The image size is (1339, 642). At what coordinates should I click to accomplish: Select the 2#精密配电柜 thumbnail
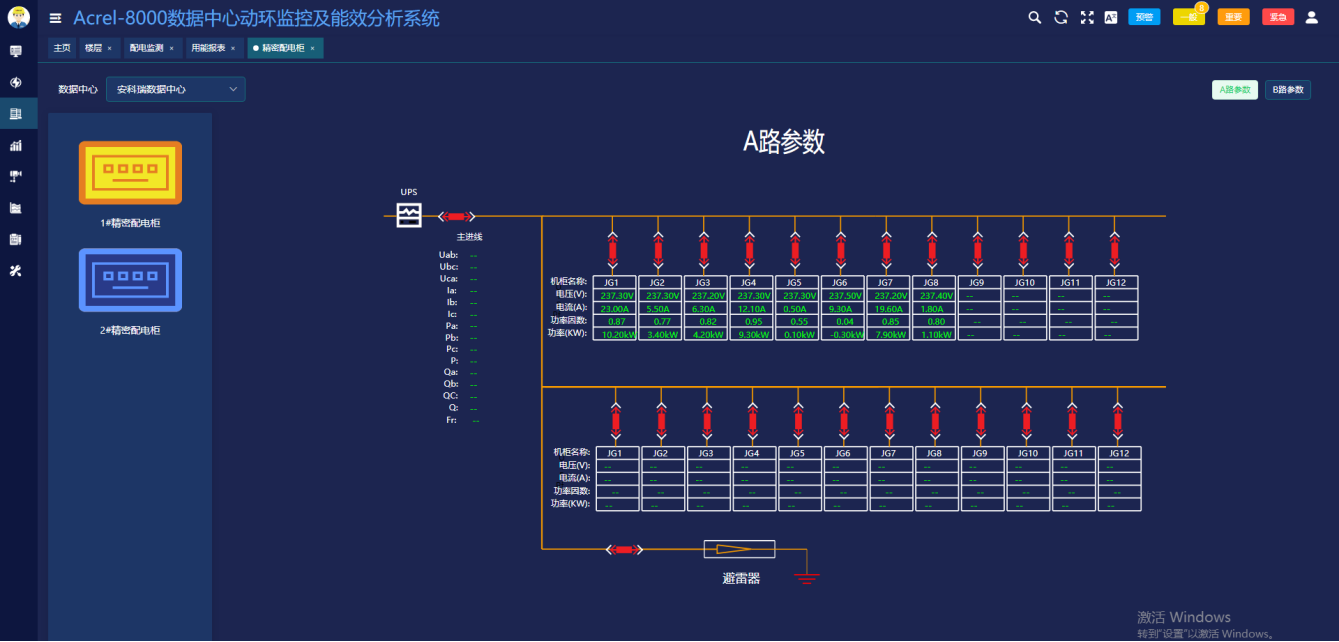[x=130, y=279]
